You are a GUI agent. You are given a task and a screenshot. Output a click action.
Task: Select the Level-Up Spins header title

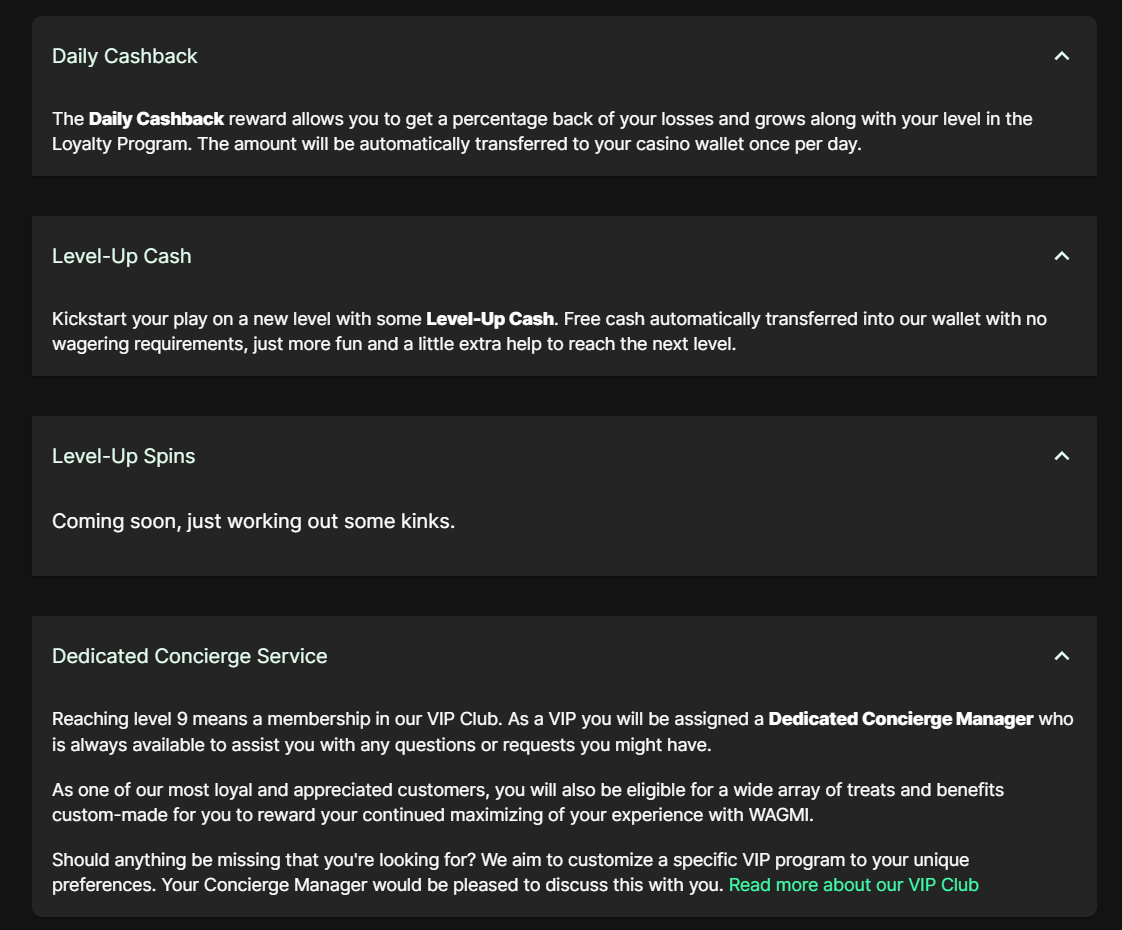pyautogui.click(x=123, y=456)
